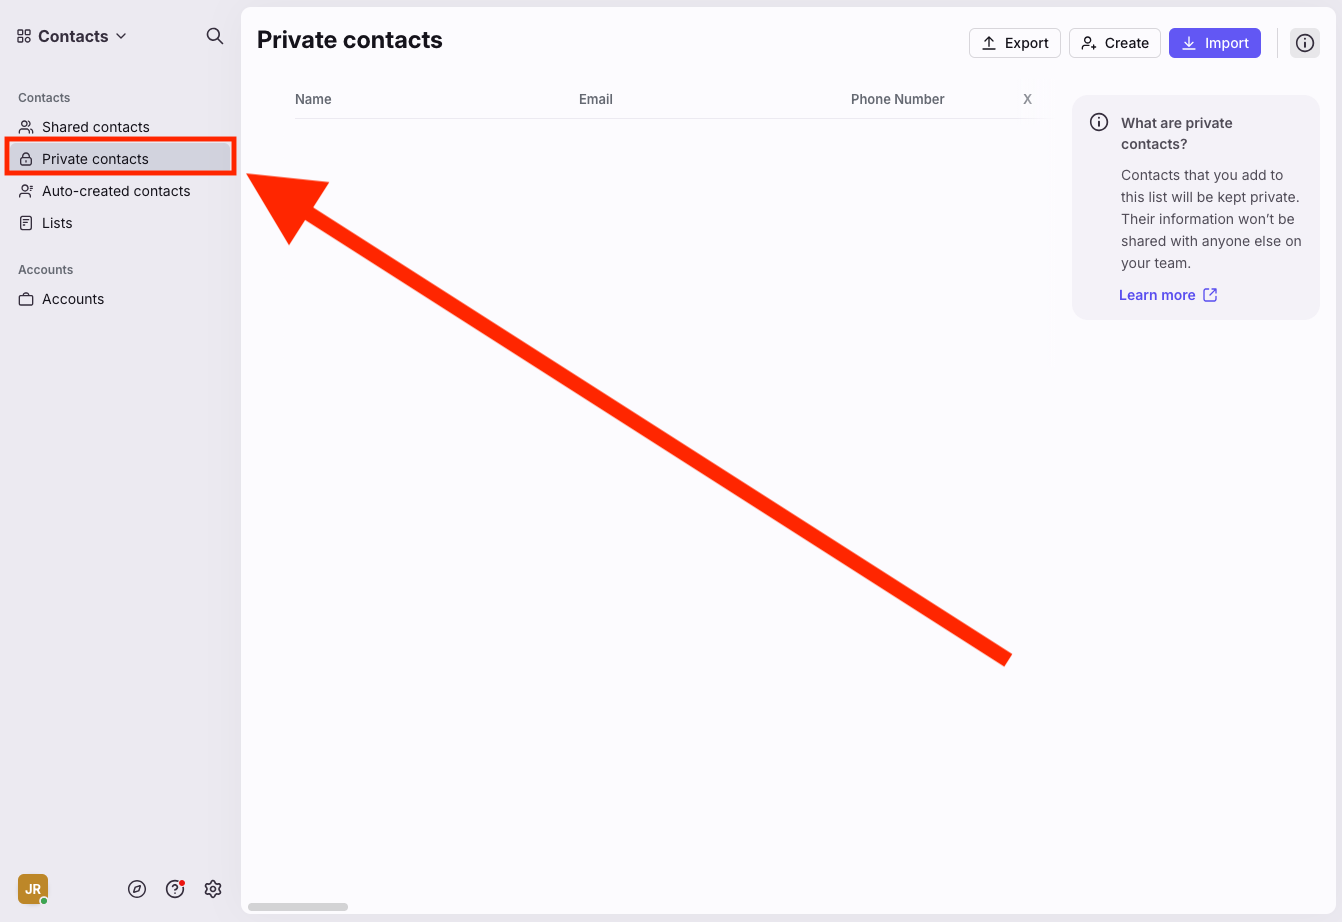Click the Create contact button
1342x922 pixels.
(1114, 43)
